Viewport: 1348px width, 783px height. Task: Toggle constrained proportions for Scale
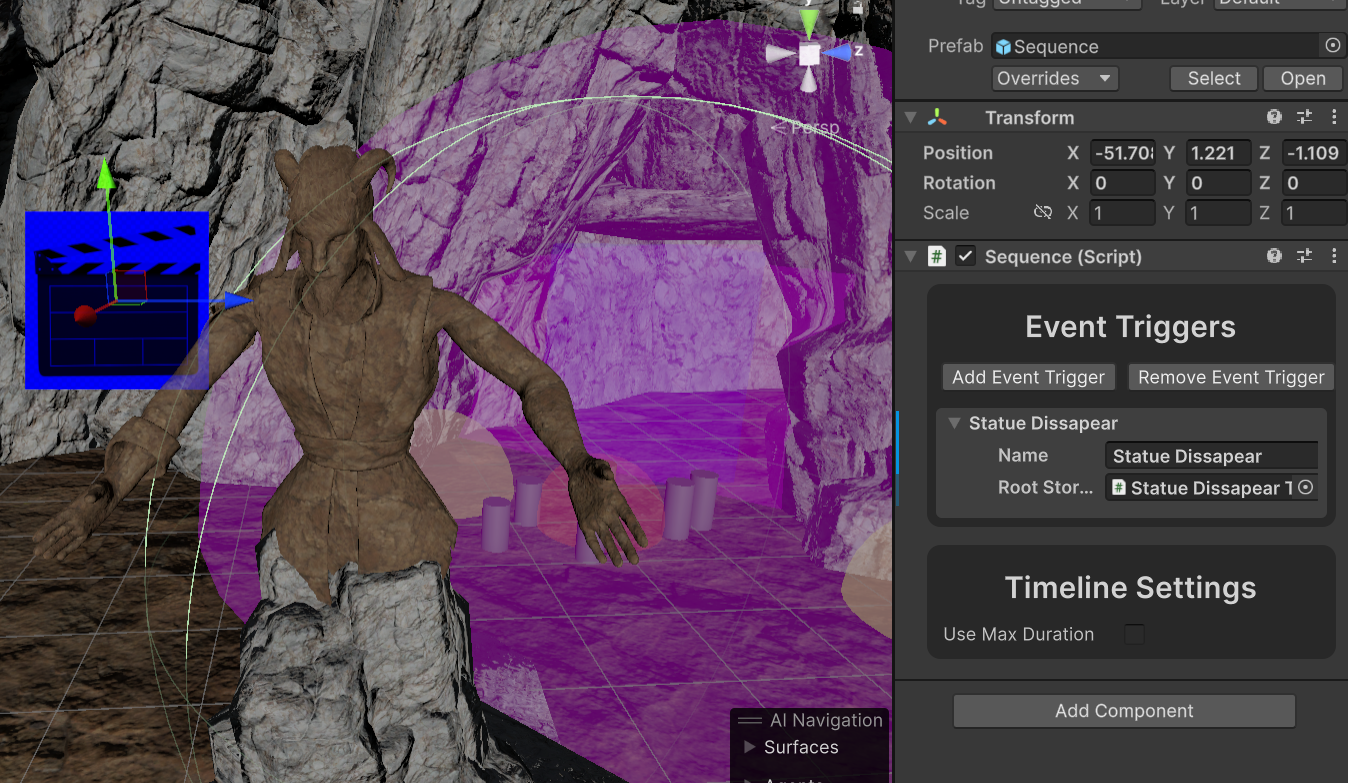1043,212
